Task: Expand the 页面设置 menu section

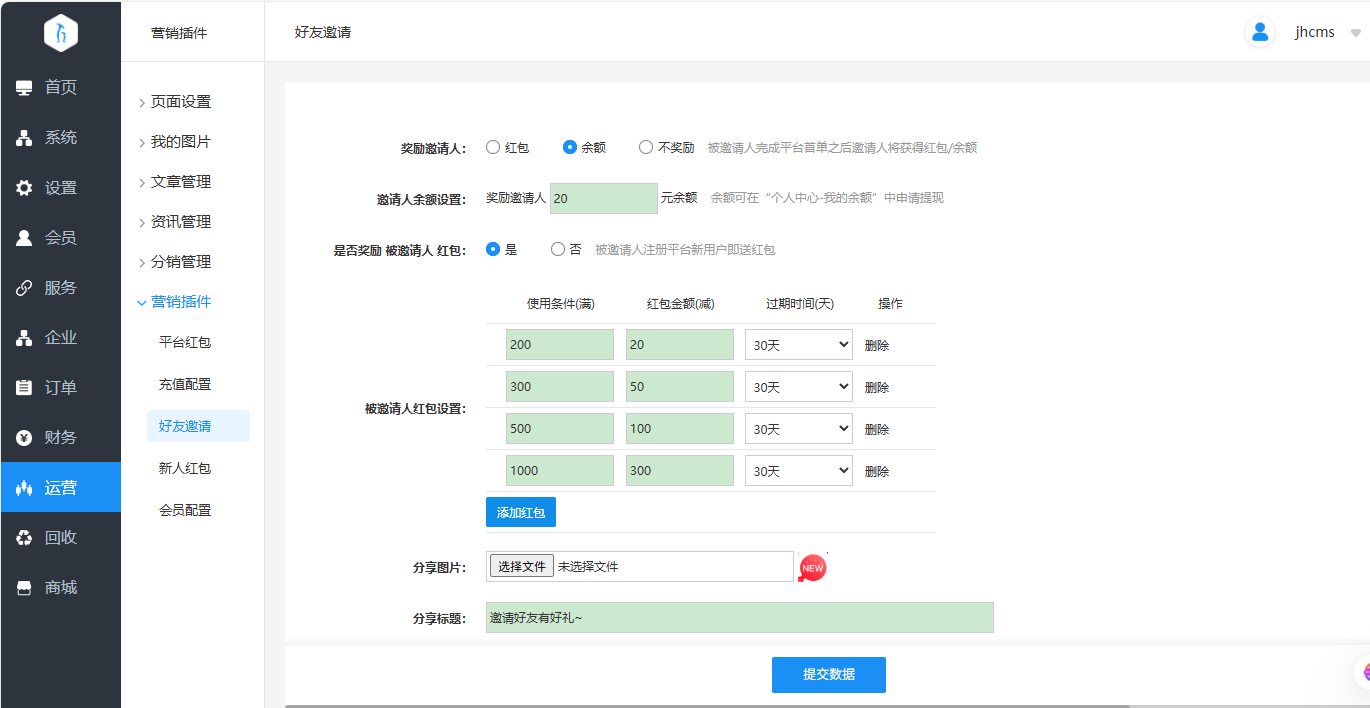Action: pyautogui.click(x=180, y=102)
